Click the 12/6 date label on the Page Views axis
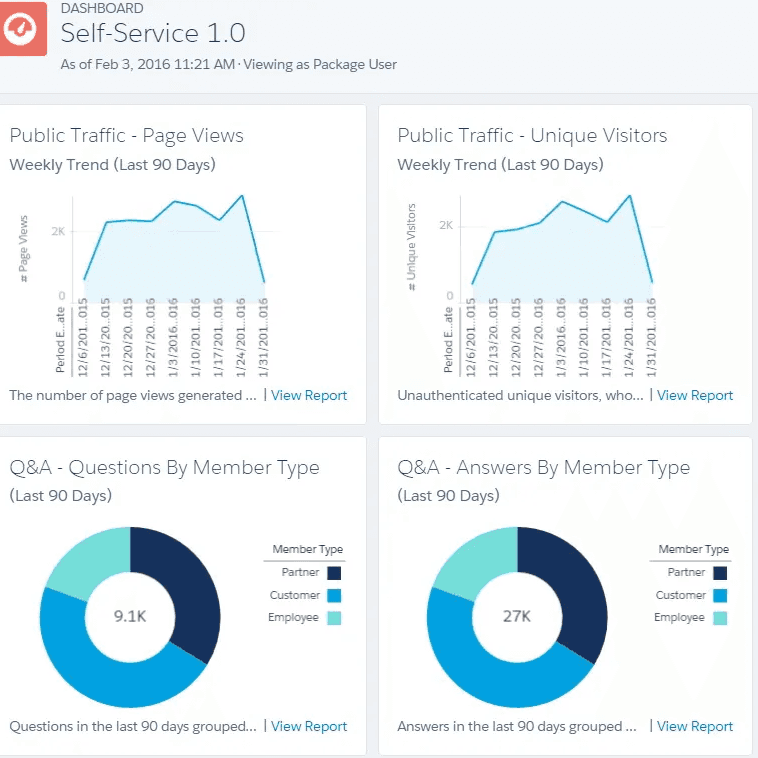This screenshot has height=758, width=758. coord(83,337)
